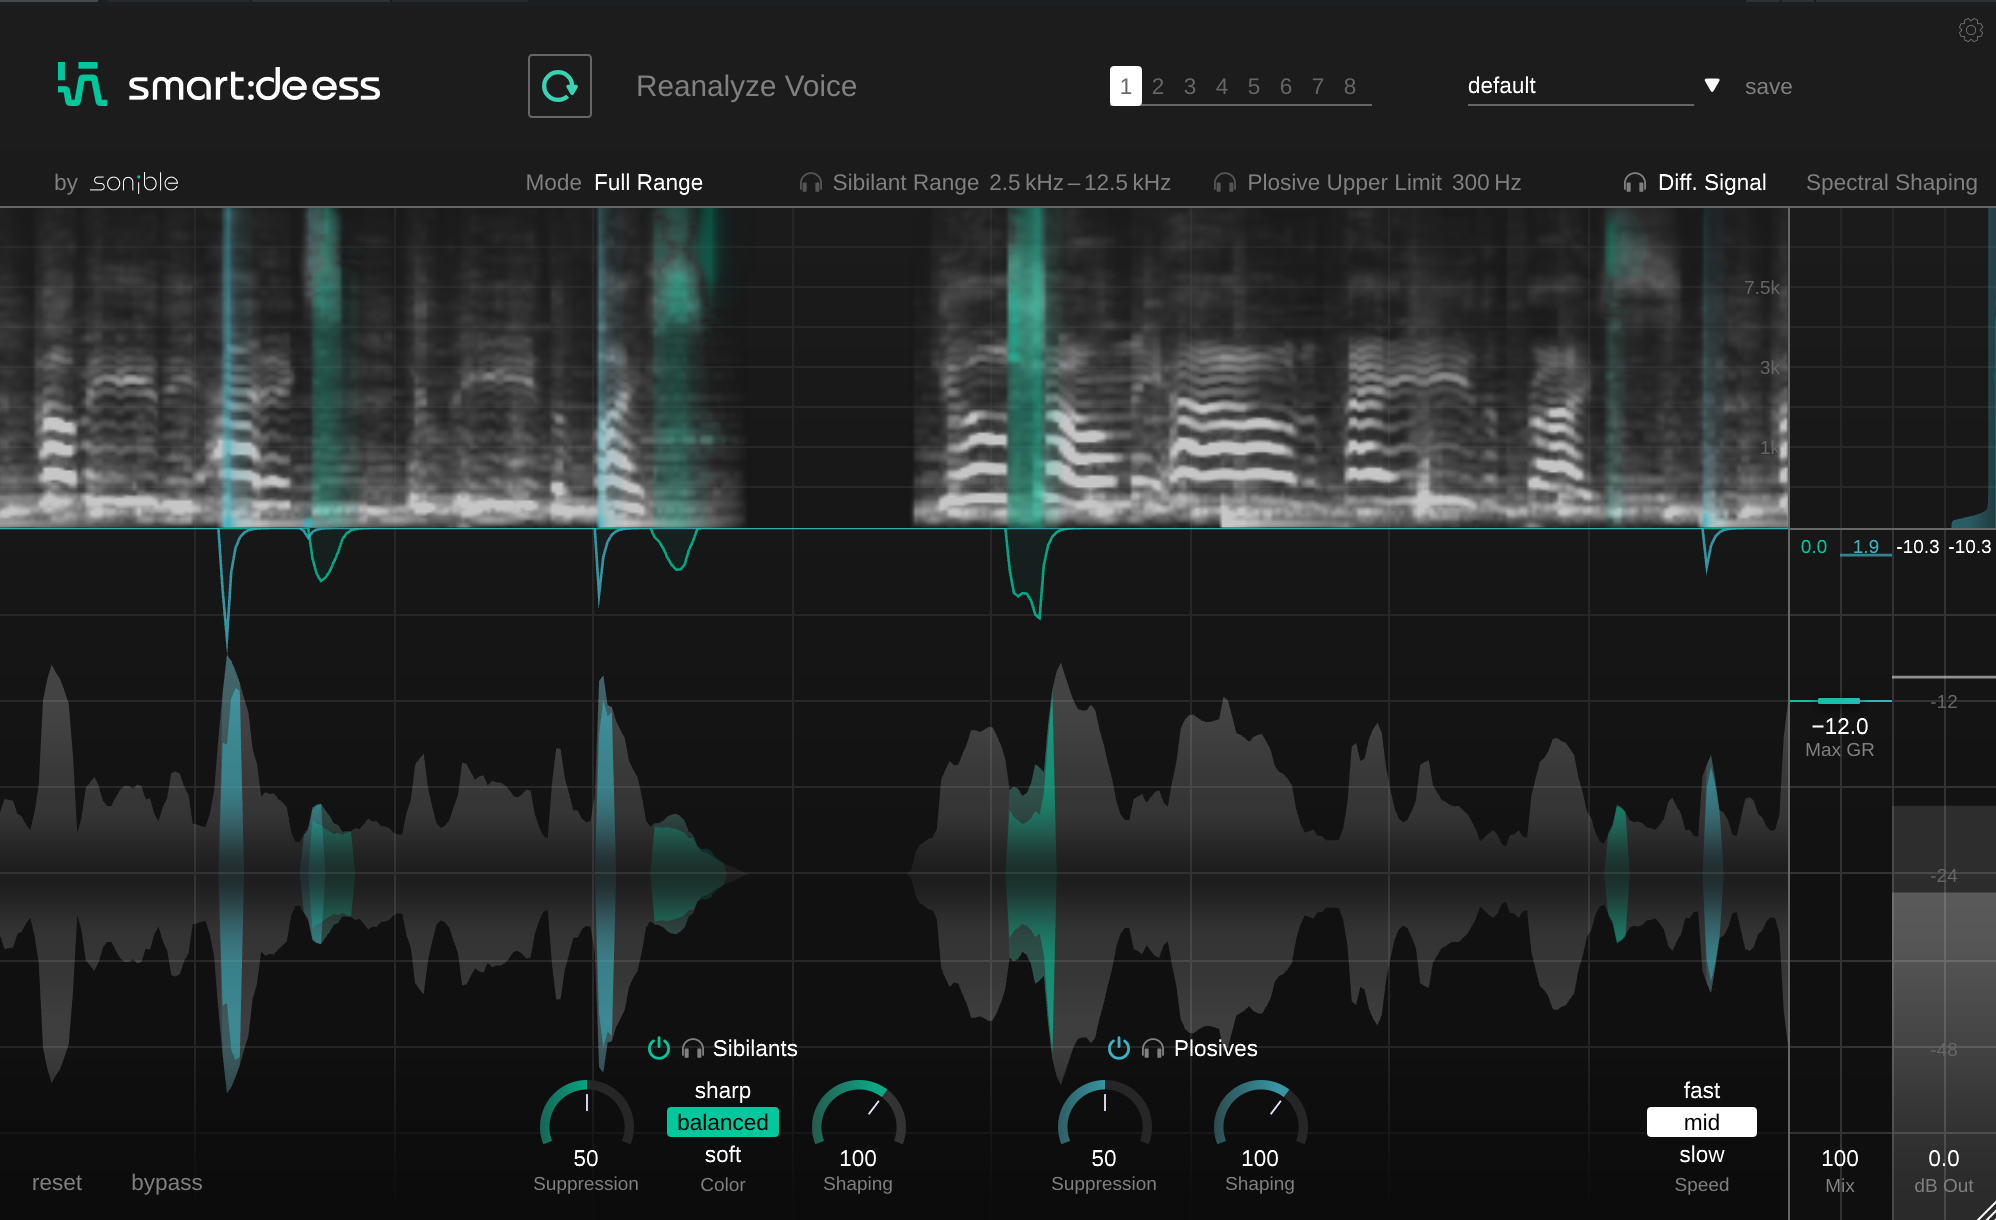This screenshot has width=1996, height=1220.
Task: Toggle Diff. Signal headphone icon
Action: (x=1635, y=183)
